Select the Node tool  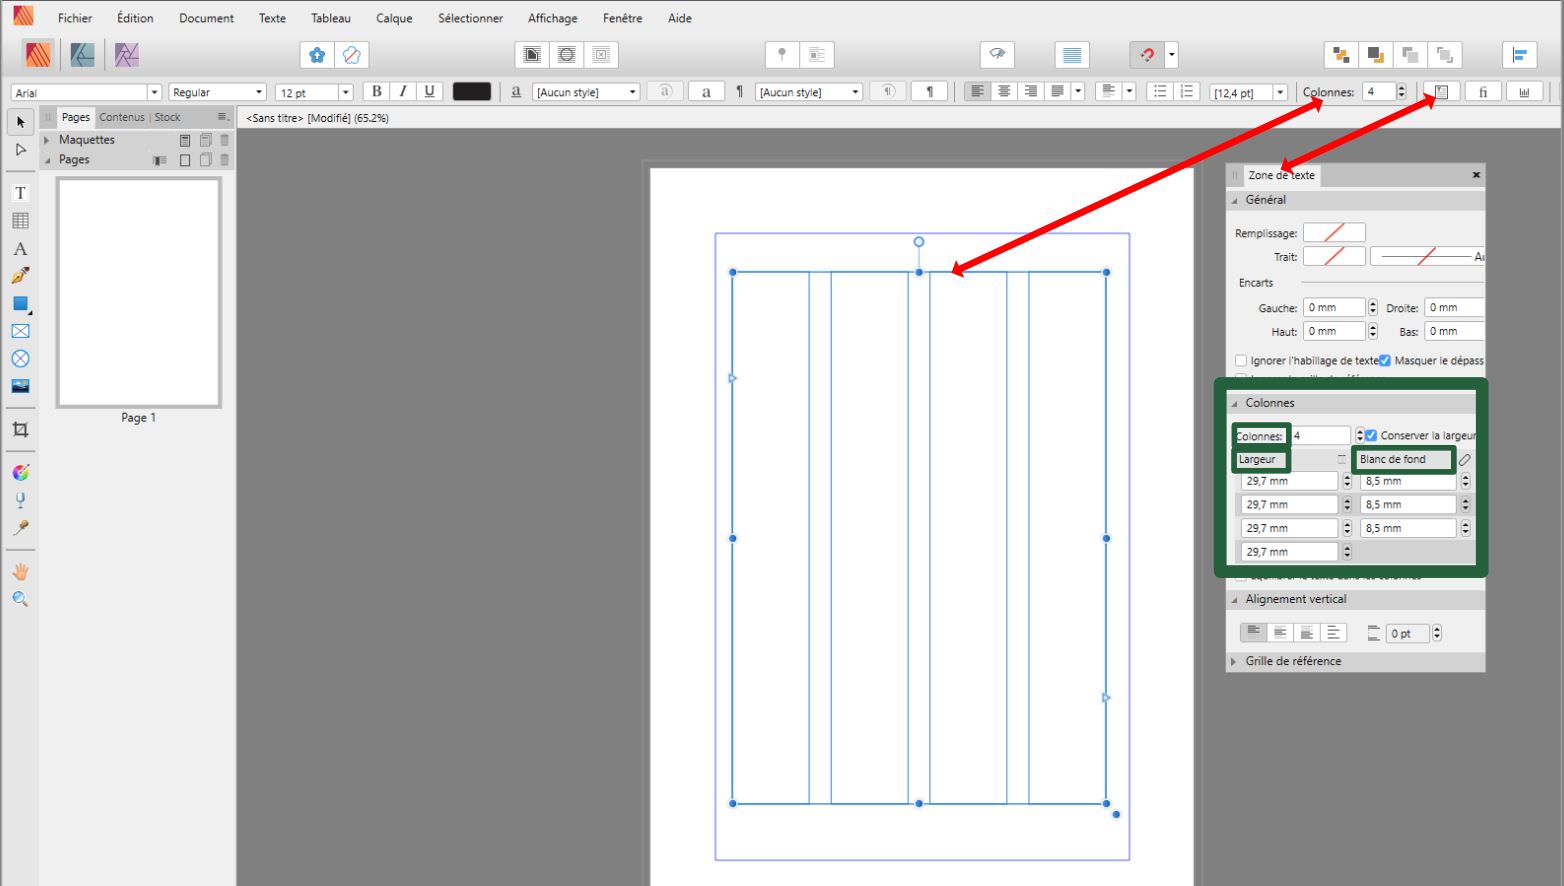[x=20, y=150]
